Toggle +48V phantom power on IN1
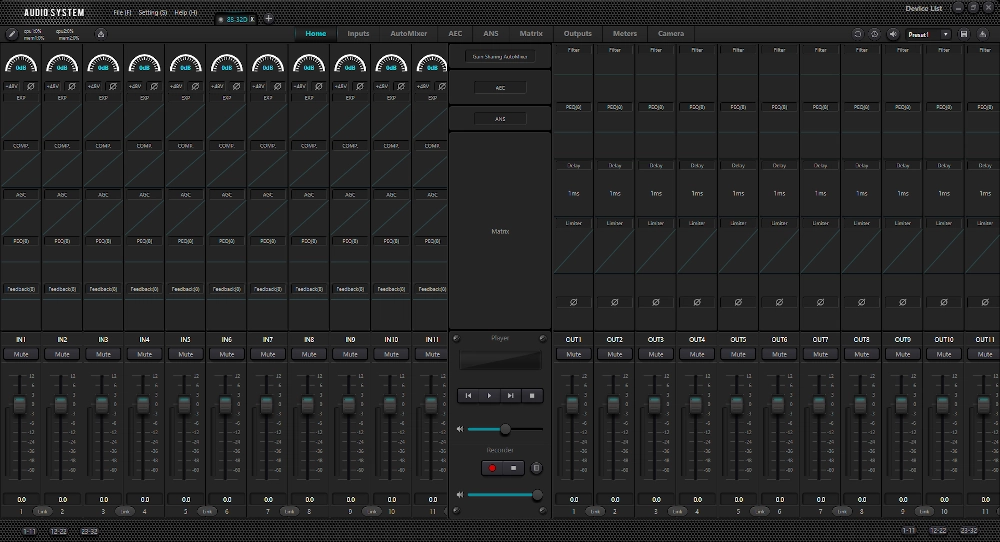 point(11,86)
